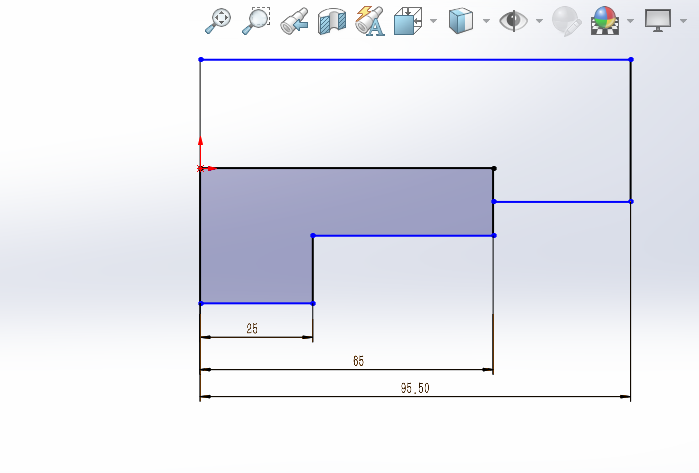
Task: Select the blue horizontal line under the shaded step
Action: (403, 235)
